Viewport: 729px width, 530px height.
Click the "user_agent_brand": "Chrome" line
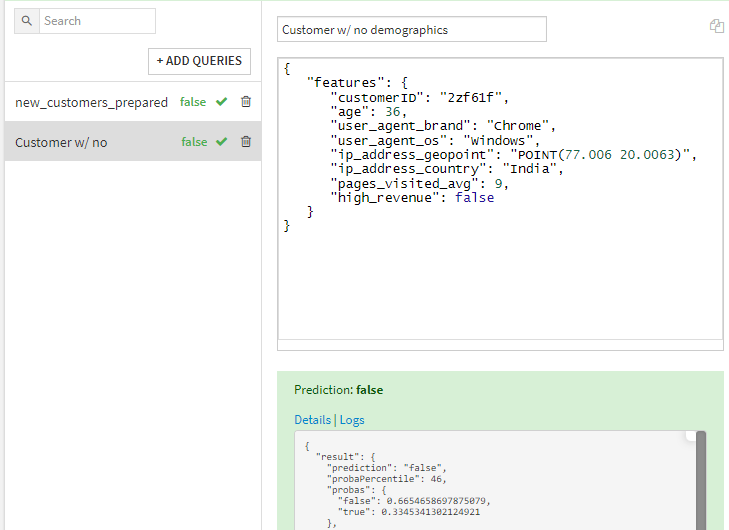coord(443,126)
